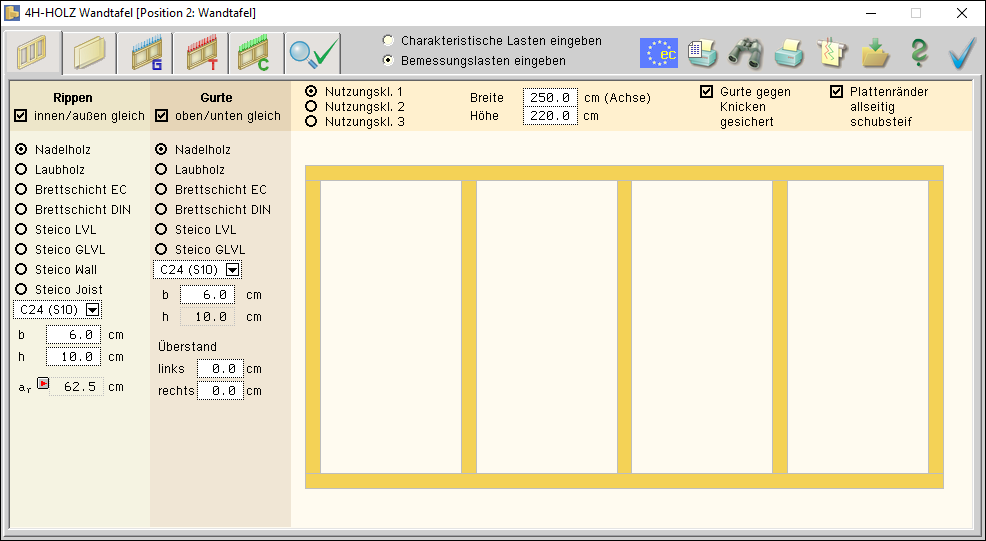The width and height of the screenshot is (986, 541).
Task: Open the wall frame geometry tab
Action: tap(34, 53)
